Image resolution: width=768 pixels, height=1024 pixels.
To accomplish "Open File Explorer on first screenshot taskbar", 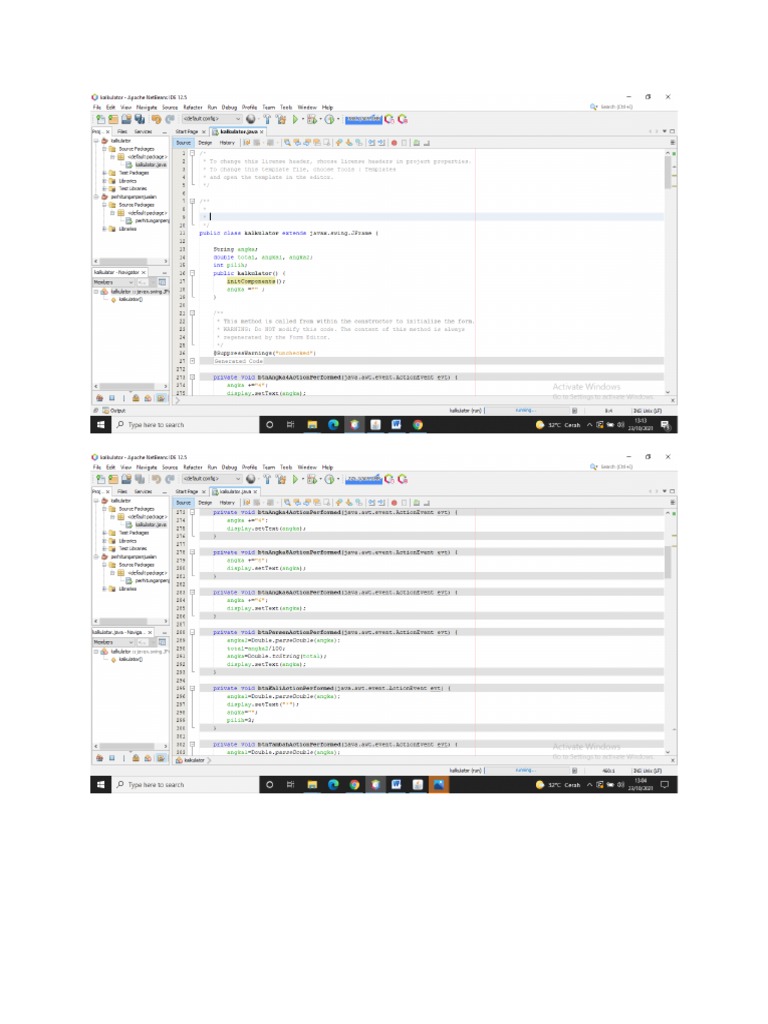I will pos(312,424).
